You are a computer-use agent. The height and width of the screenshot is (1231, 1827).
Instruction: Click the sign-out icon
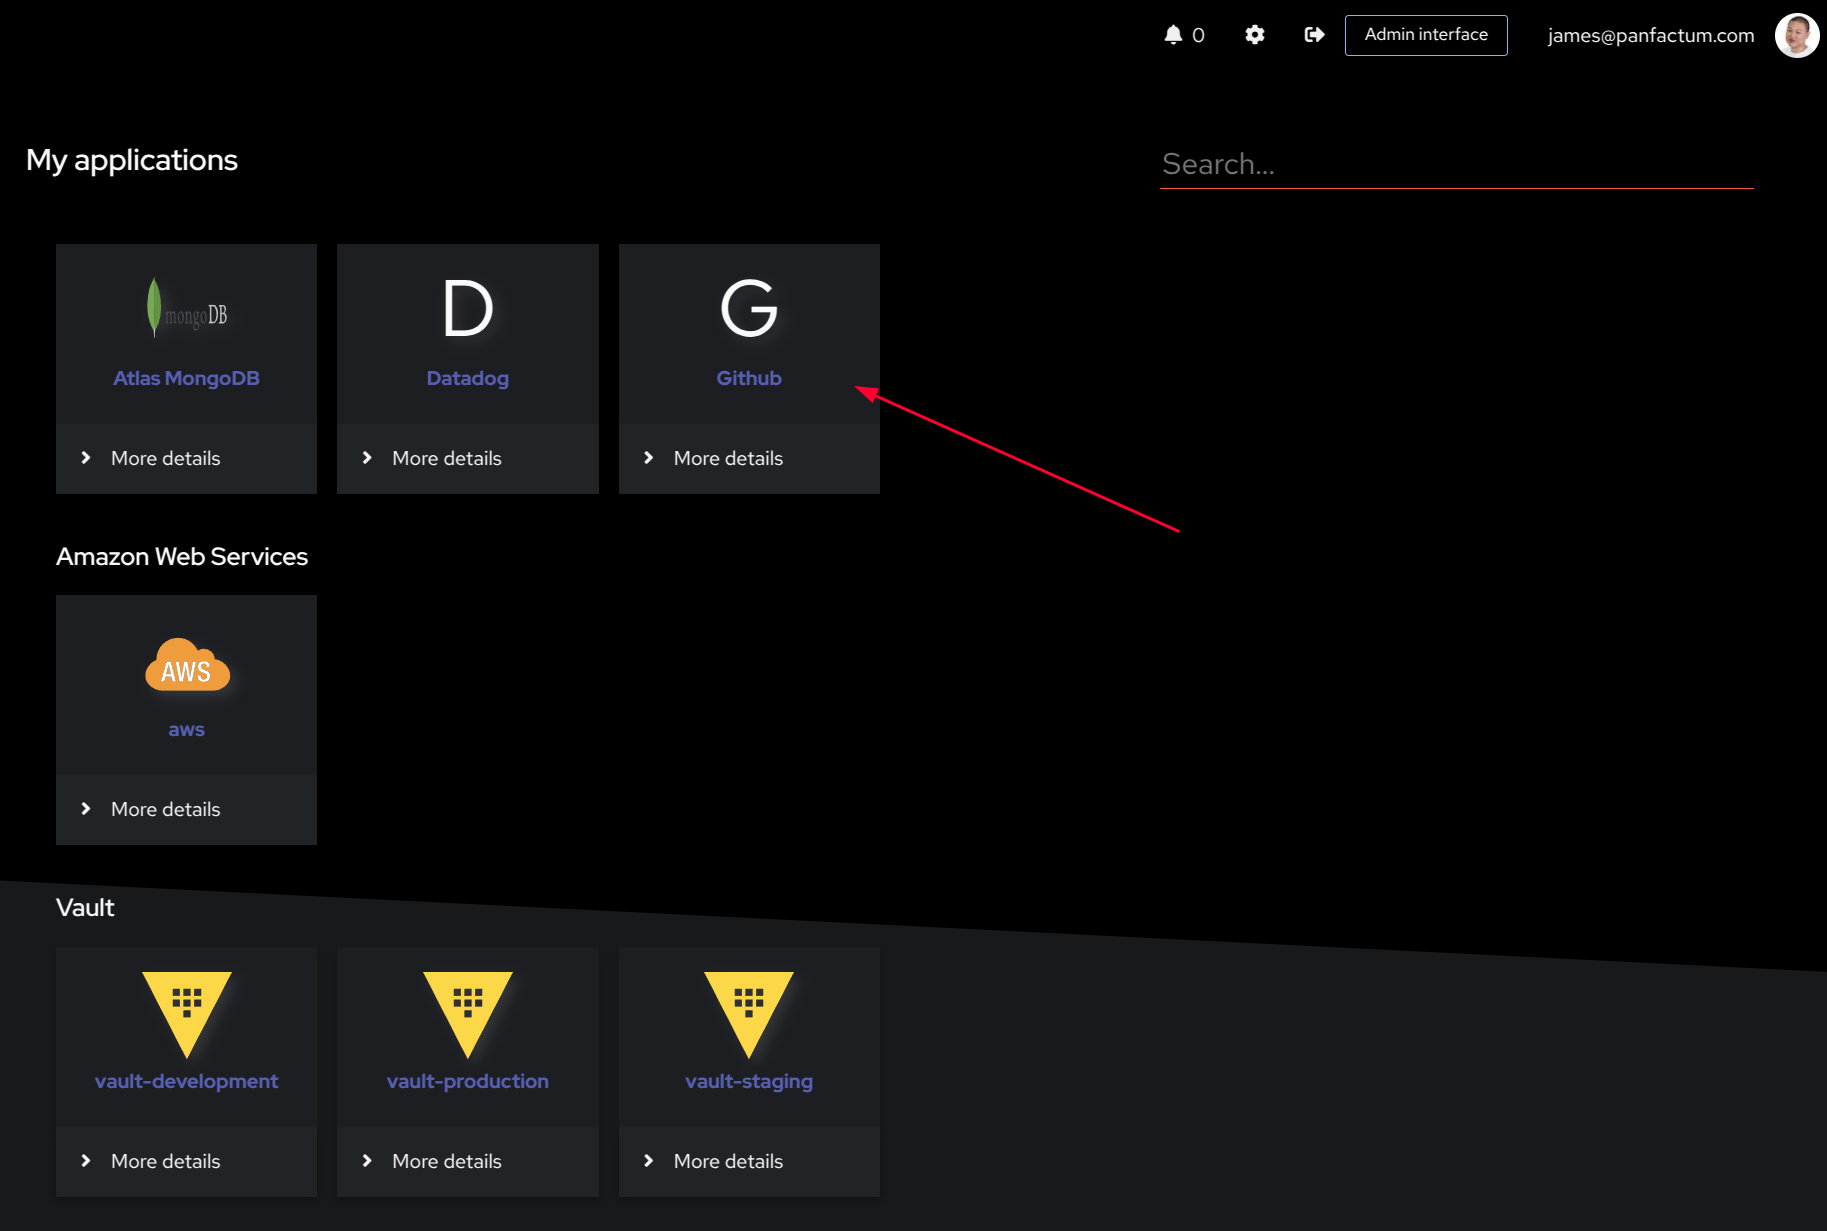[x=1313, y=34]
